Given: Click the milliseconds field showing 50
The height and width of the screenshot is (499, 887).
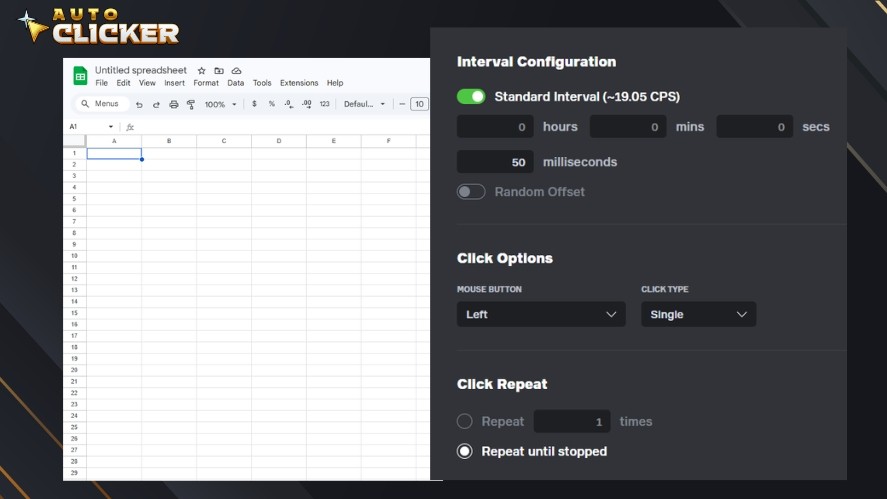Looking at the screenshot, I should click(495, 162).
